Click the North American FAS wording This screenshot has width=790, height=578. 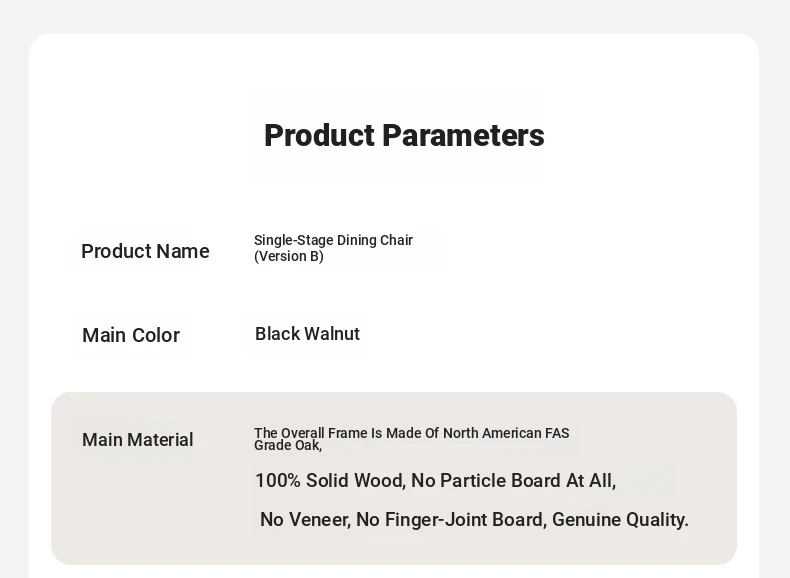[506, 433]
